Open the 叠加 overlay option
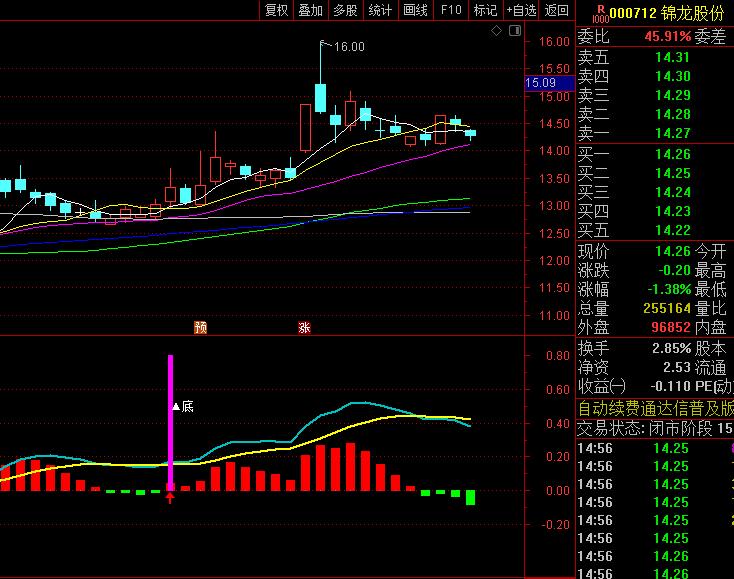 pyautogui.click(x=311, y=10)
